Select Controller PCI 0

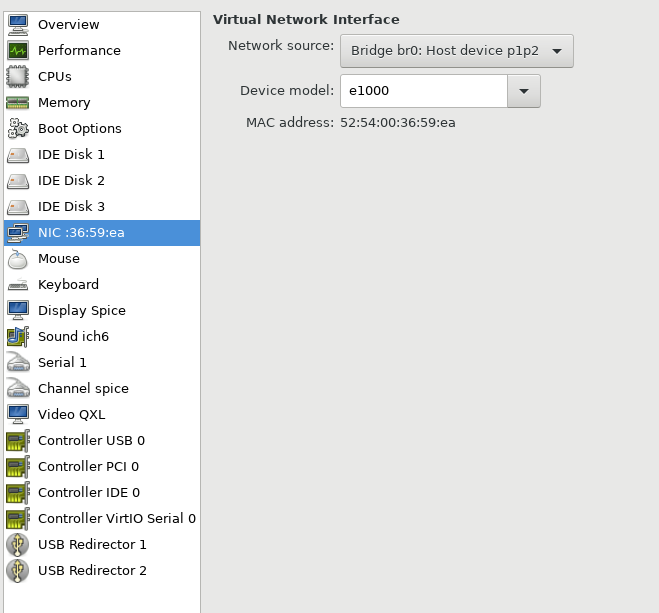coord(102,467)
